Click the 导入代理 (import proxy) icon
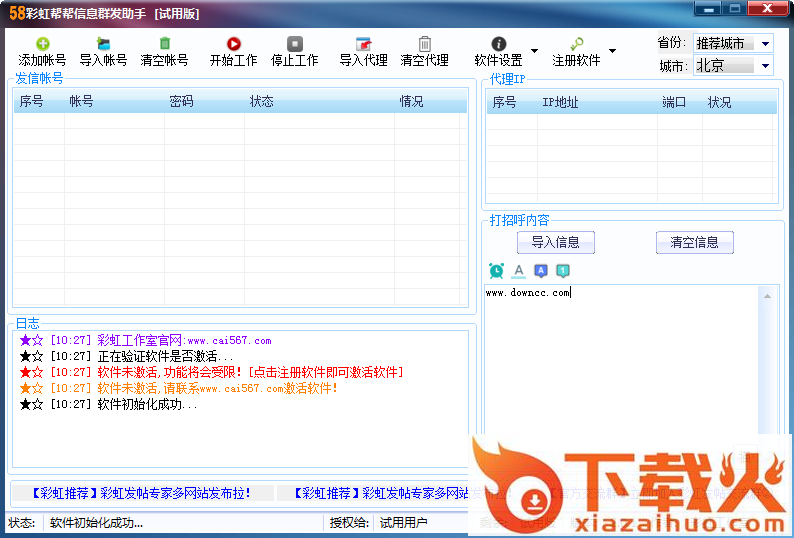 (x=364, y=44)
